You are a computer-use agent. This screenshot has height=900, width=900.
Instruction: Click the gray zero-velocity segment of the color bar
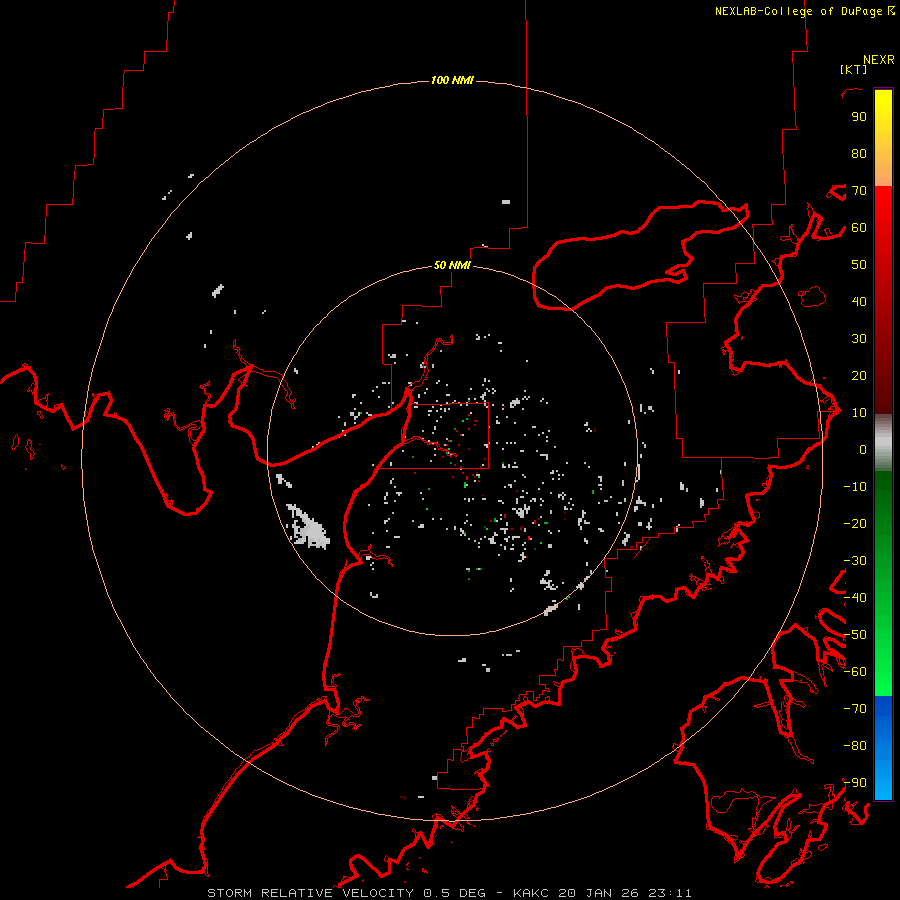tap(883, 443)
